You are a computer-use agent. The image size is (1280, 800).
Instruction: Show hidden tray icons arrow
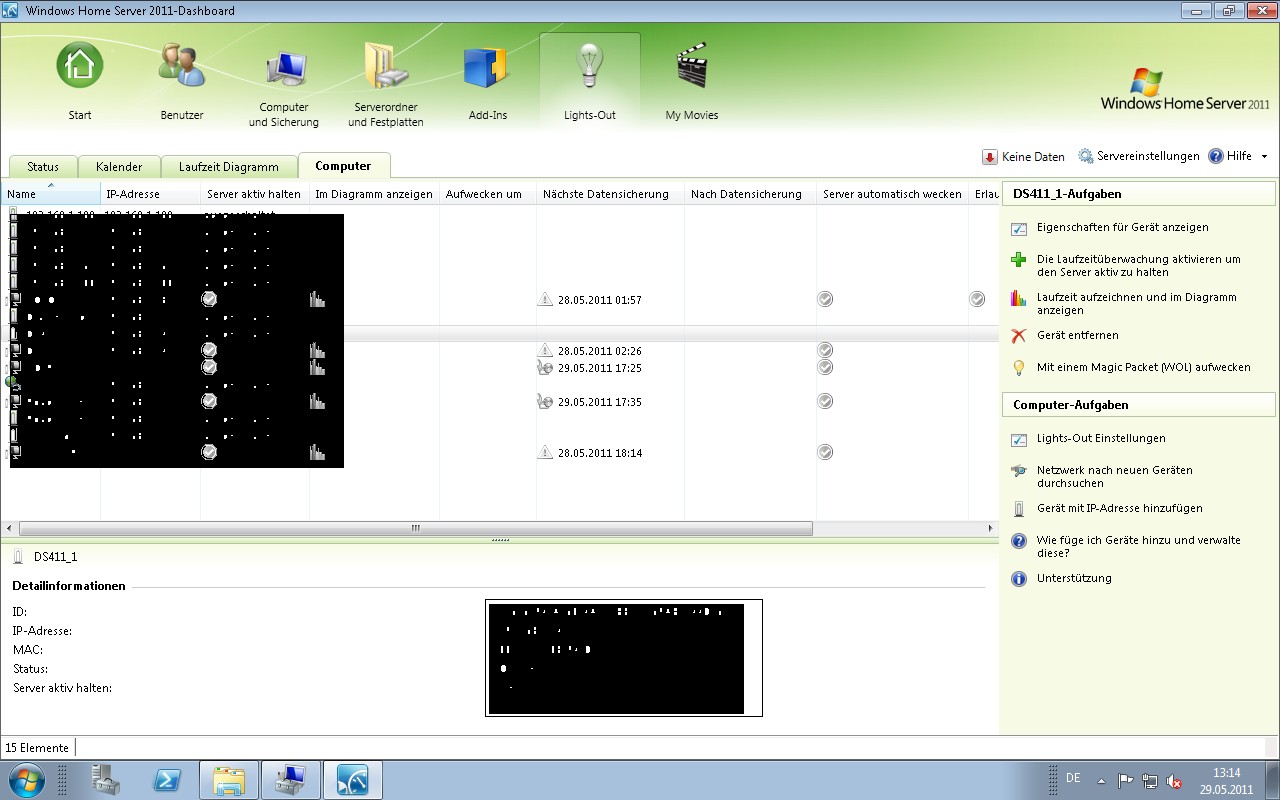[x=1101, y=780]
